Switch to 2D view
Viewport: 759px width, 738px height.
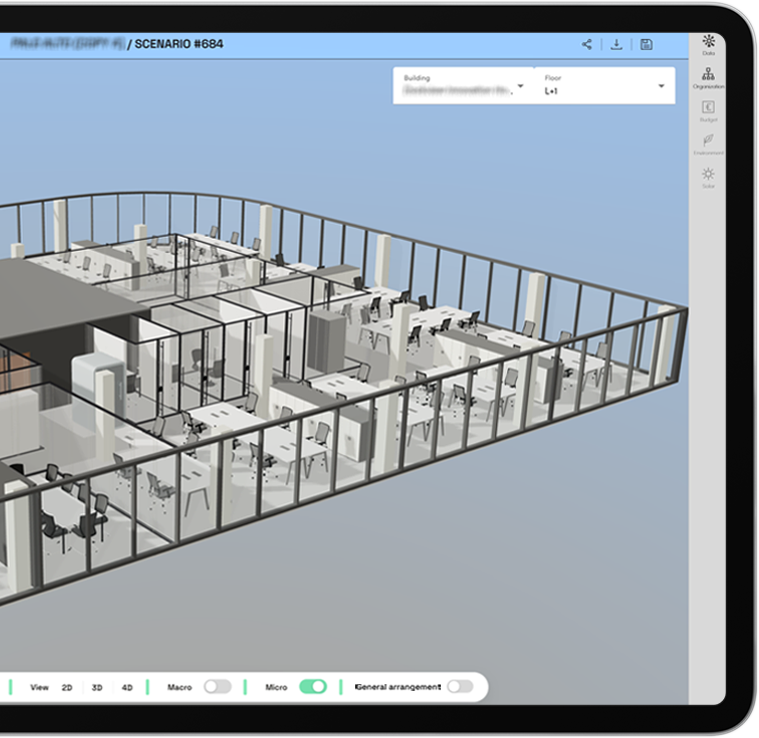(67, 688)
